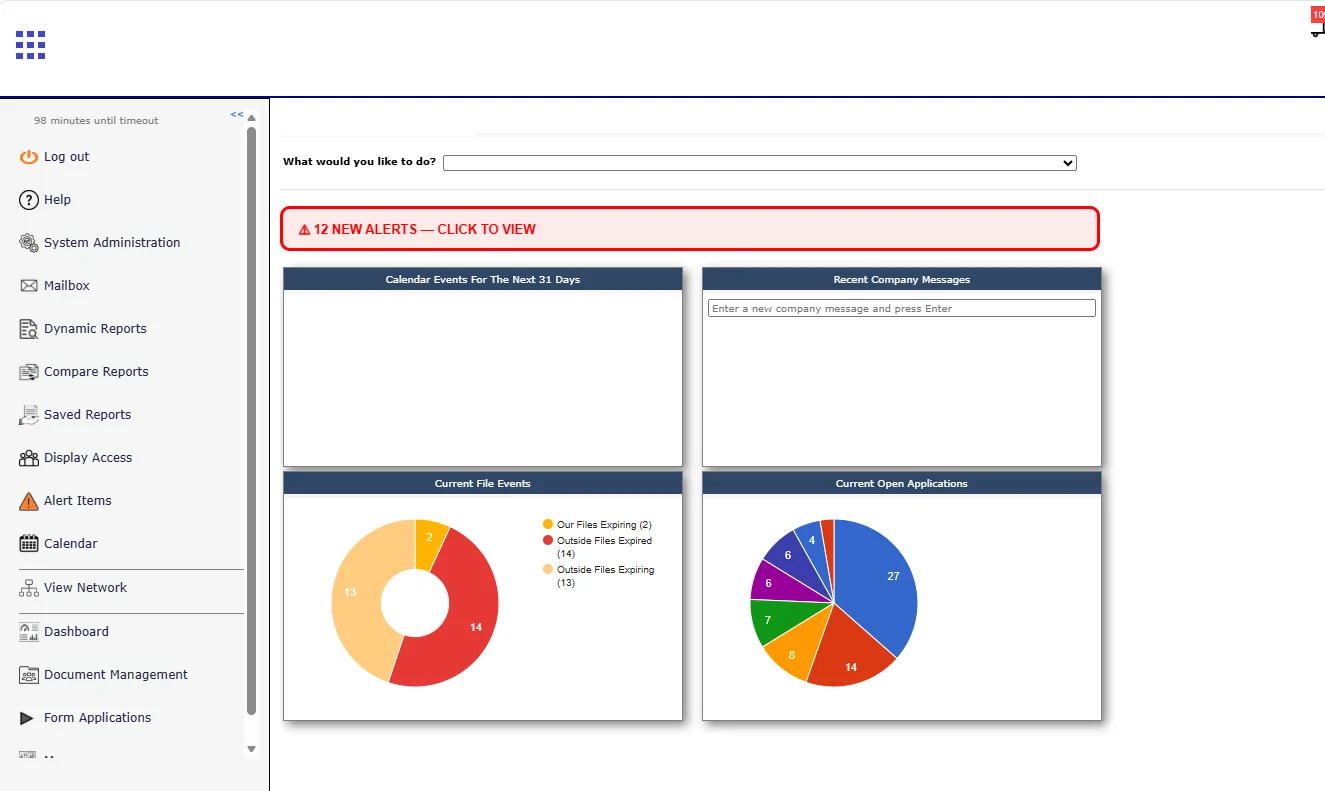Click the sidebar scrollbar down arrow
The height and width of the screenshot is (791, 1325).
252,749
